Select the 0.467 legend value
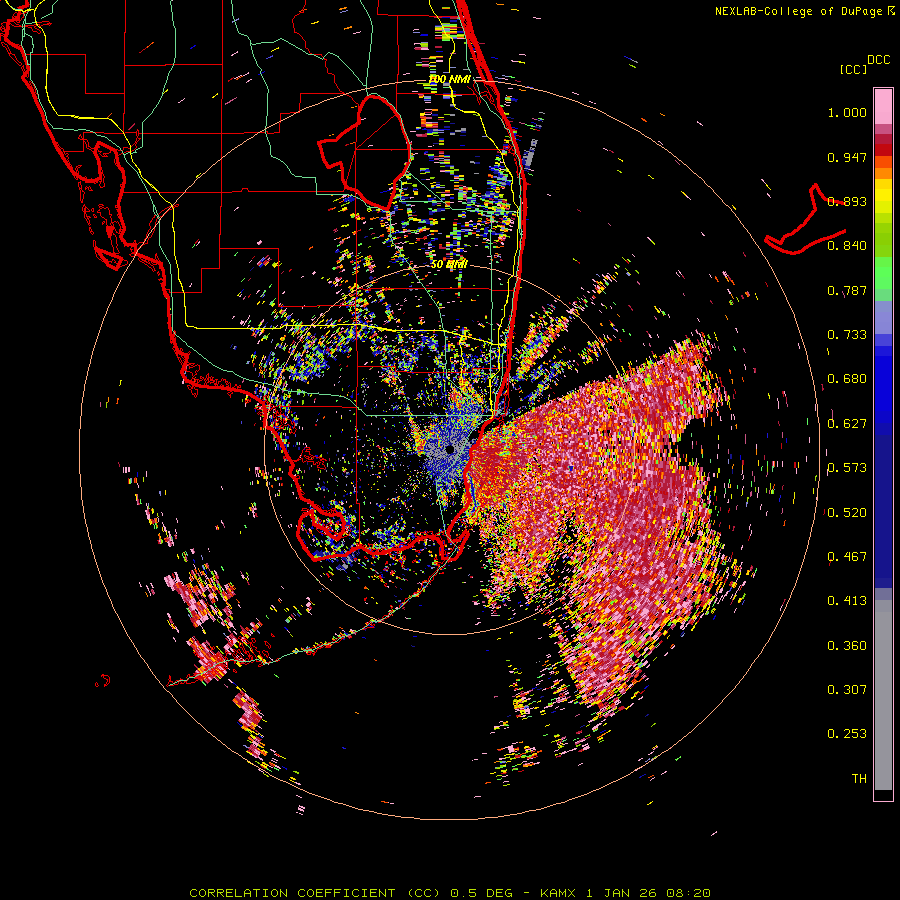900x900 pixels. [x=847, y=557]
